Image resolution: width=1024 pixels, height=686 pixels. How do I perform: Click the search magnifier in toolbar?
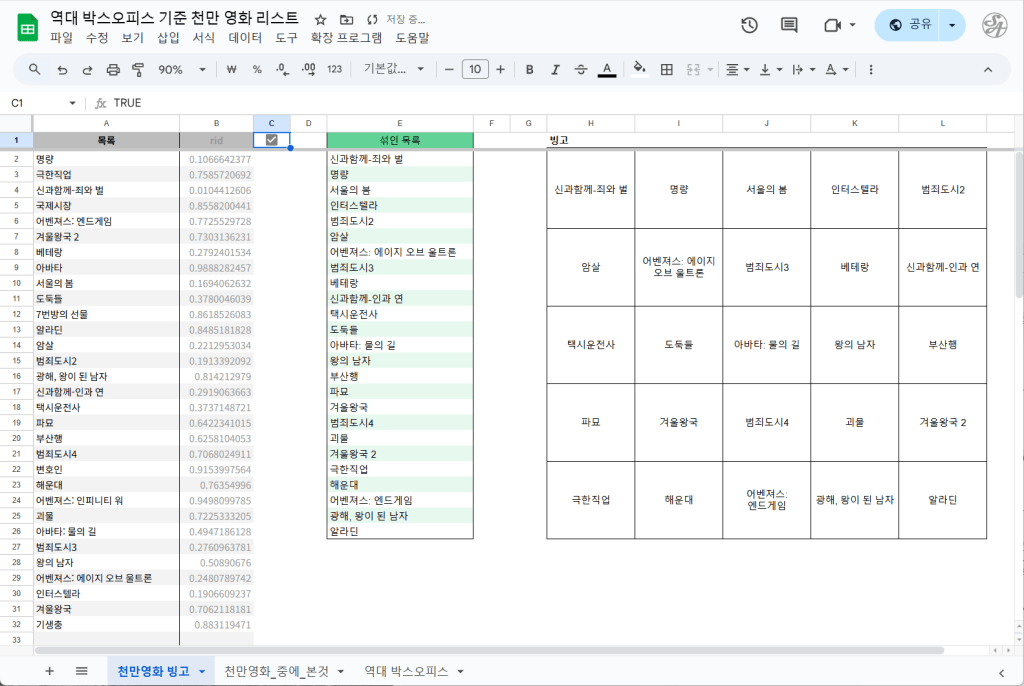(x=35, y=70)
